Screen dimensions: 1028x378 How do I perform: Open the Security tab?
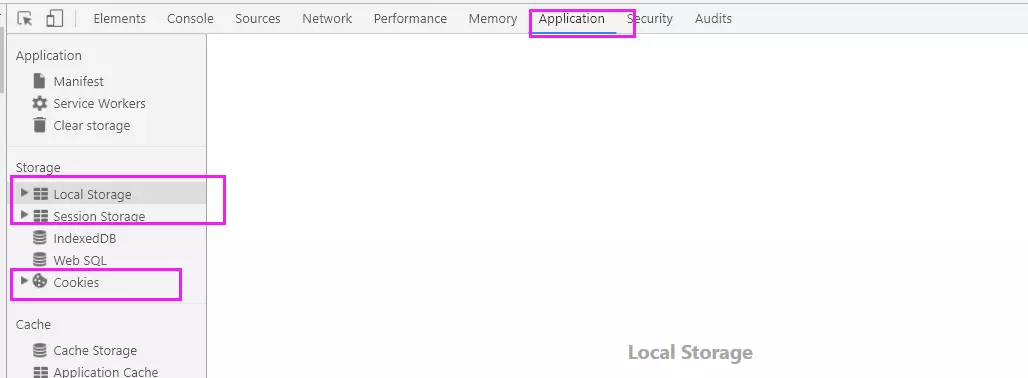pyautogui.click(x=650, y=19)
